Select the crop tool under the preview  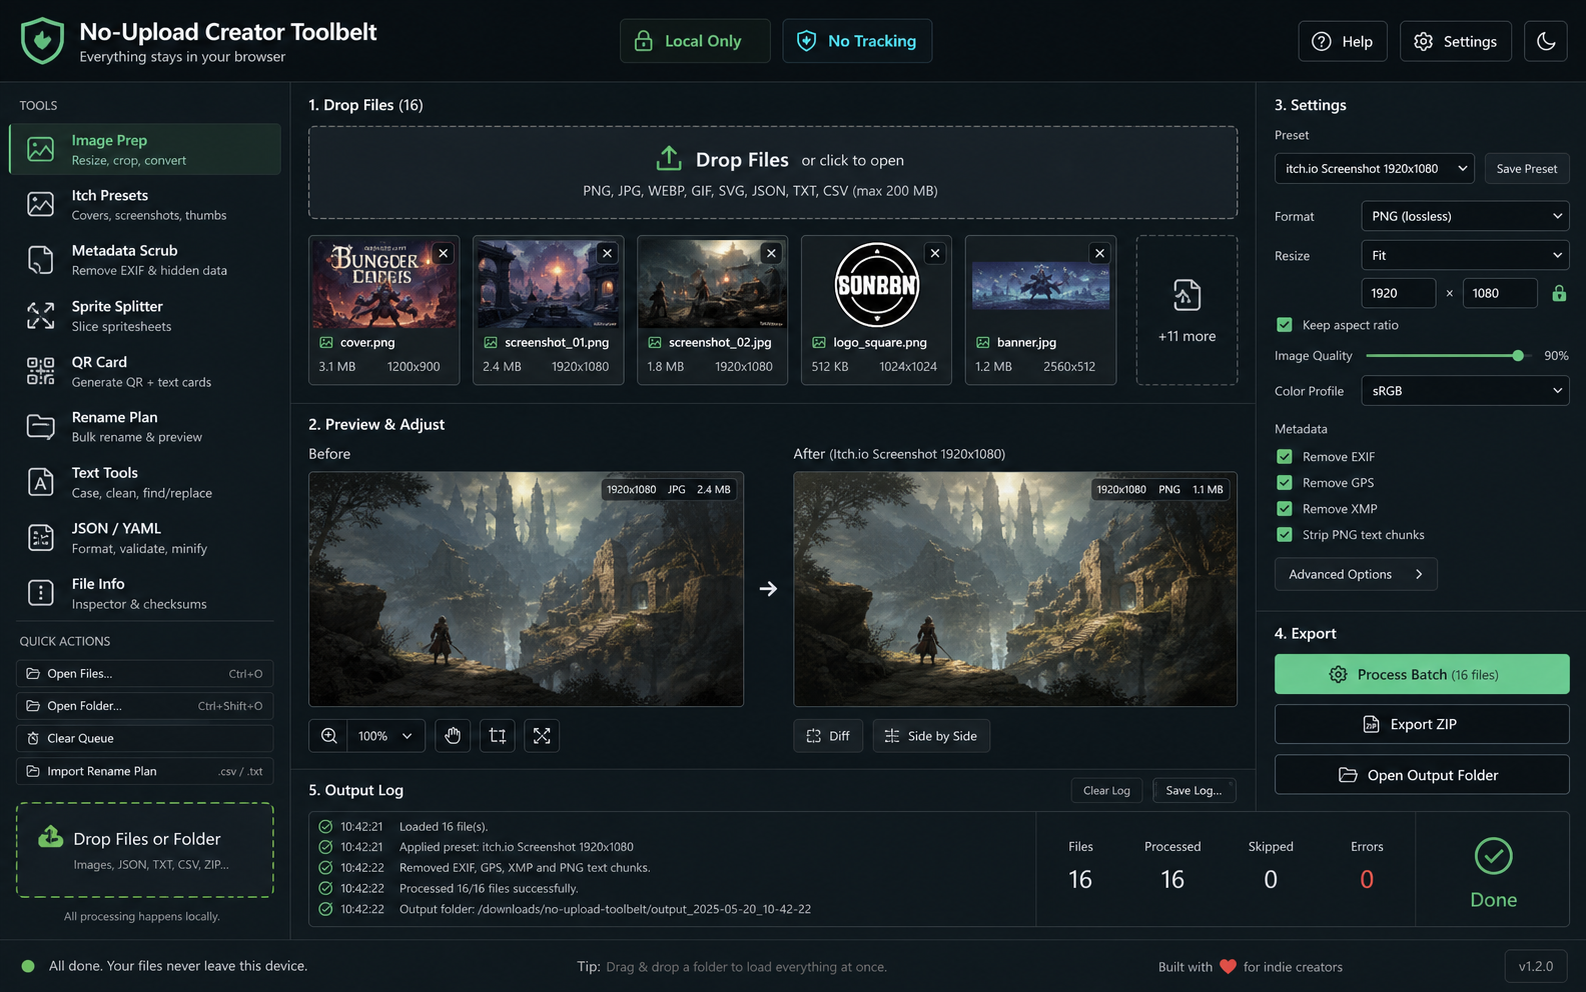coord(497,736)
